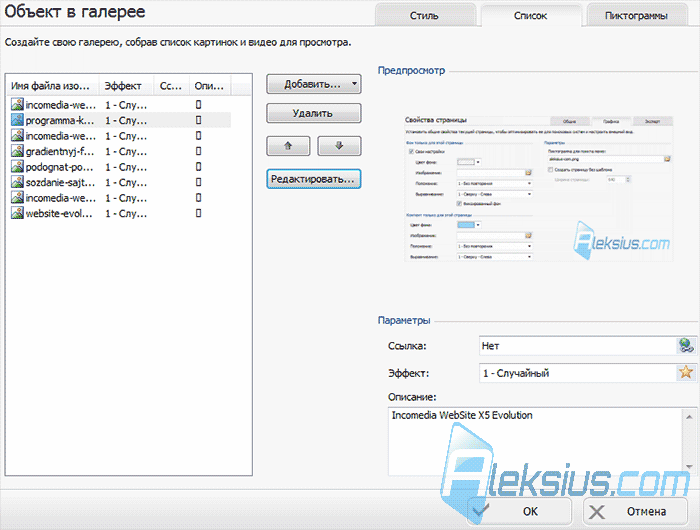Click description marker of programma-k row
Image resolution: width=700 pixels, height=530 pixels.
tap(199, 120)
